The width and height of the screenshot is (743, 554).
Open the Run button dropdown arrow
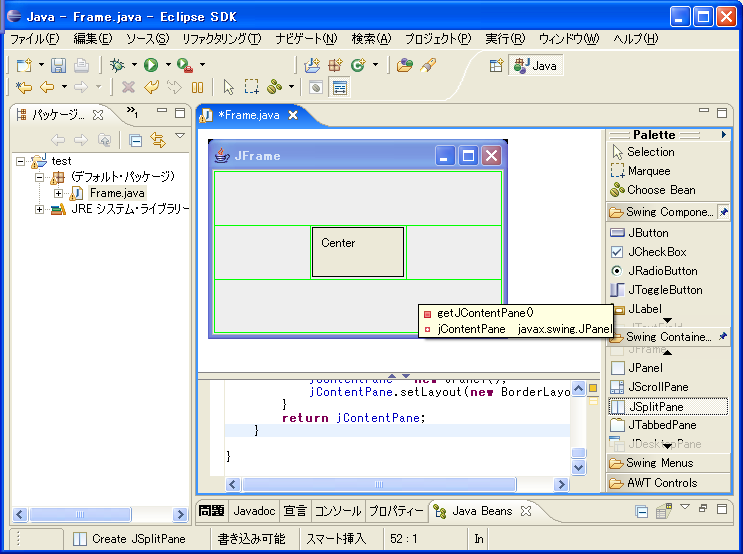168,64
